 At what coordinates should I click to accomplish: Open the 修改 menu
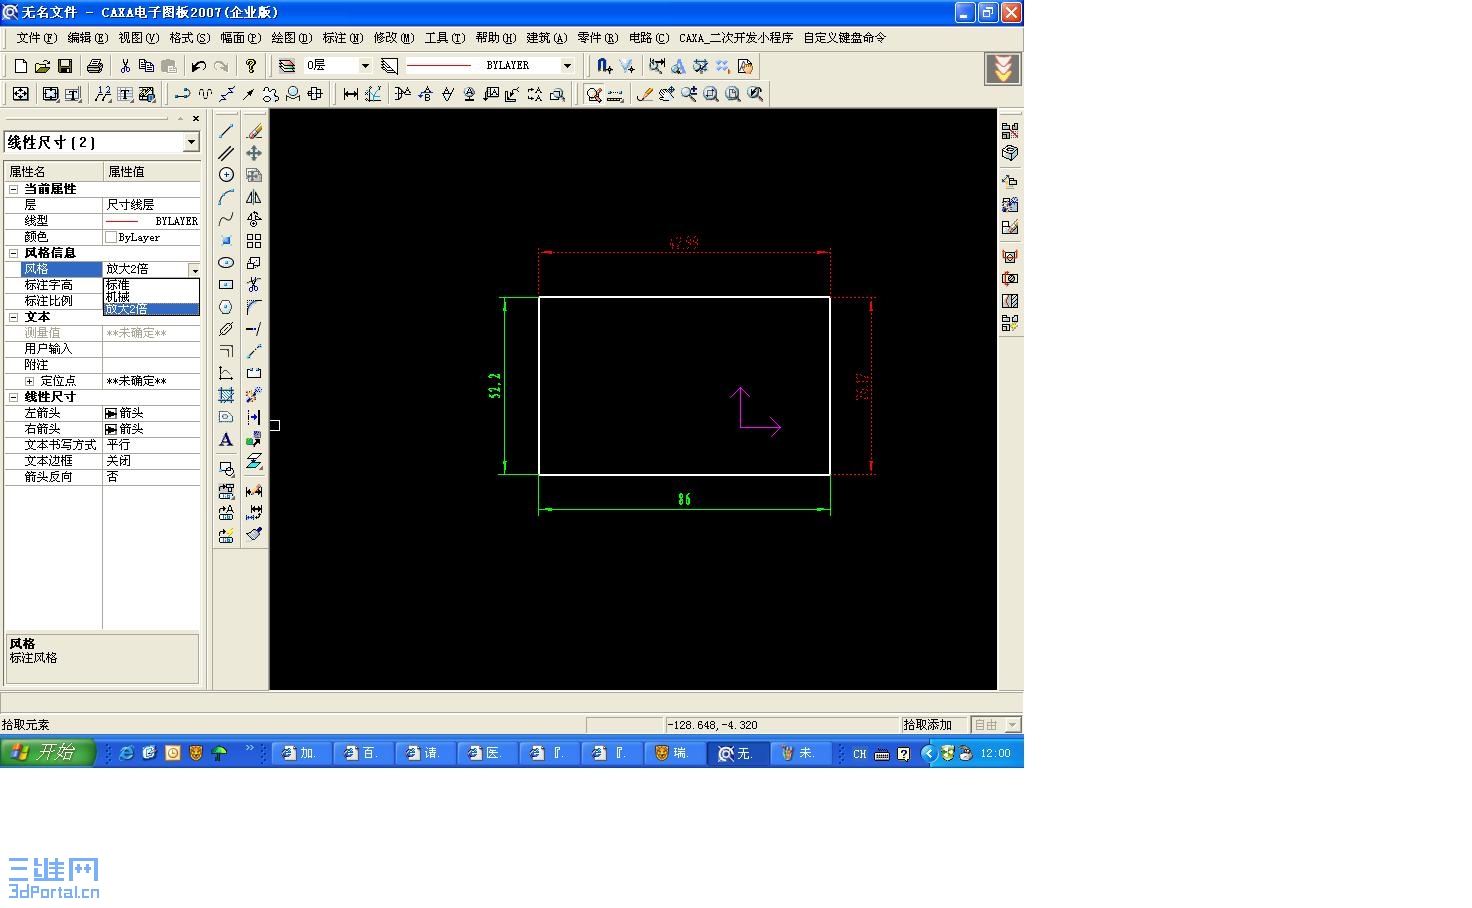[x=393, y=38]
